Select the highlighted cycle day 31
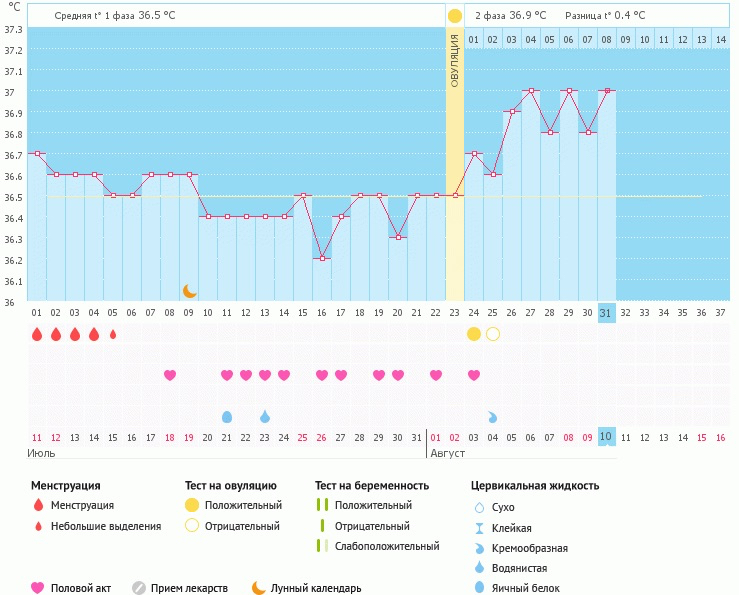This screenshot has width=739, height=595. [606, 313]
